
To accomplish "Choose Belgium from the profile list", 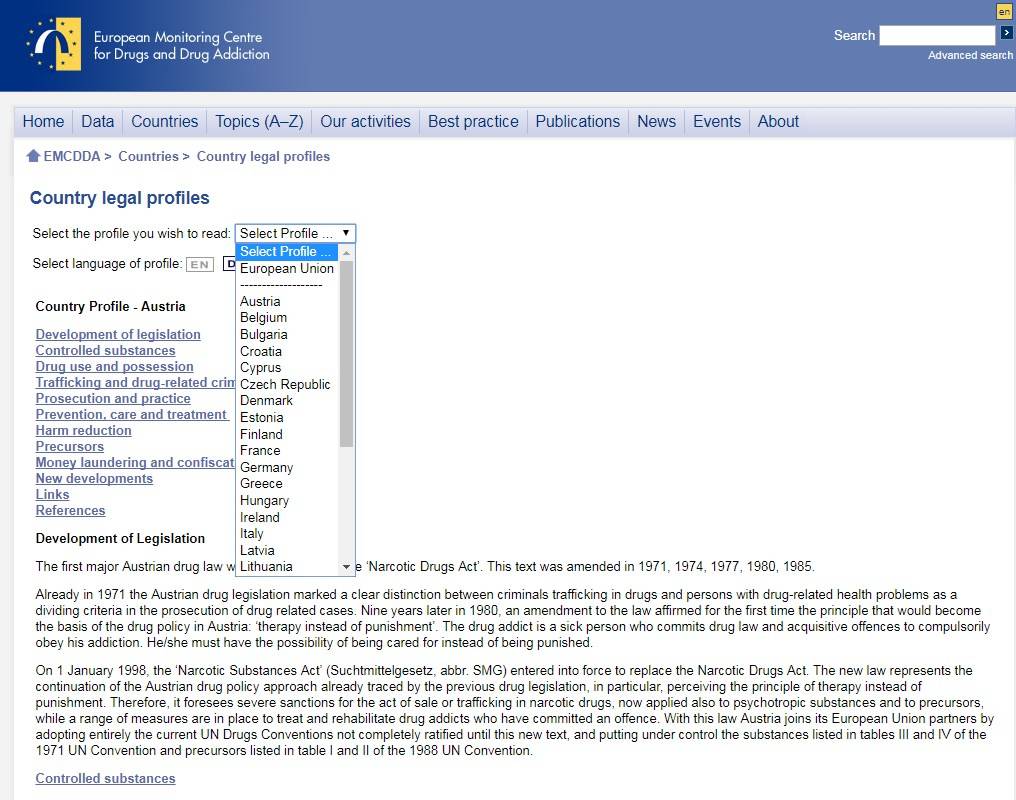I will click(x=287, y=317).
